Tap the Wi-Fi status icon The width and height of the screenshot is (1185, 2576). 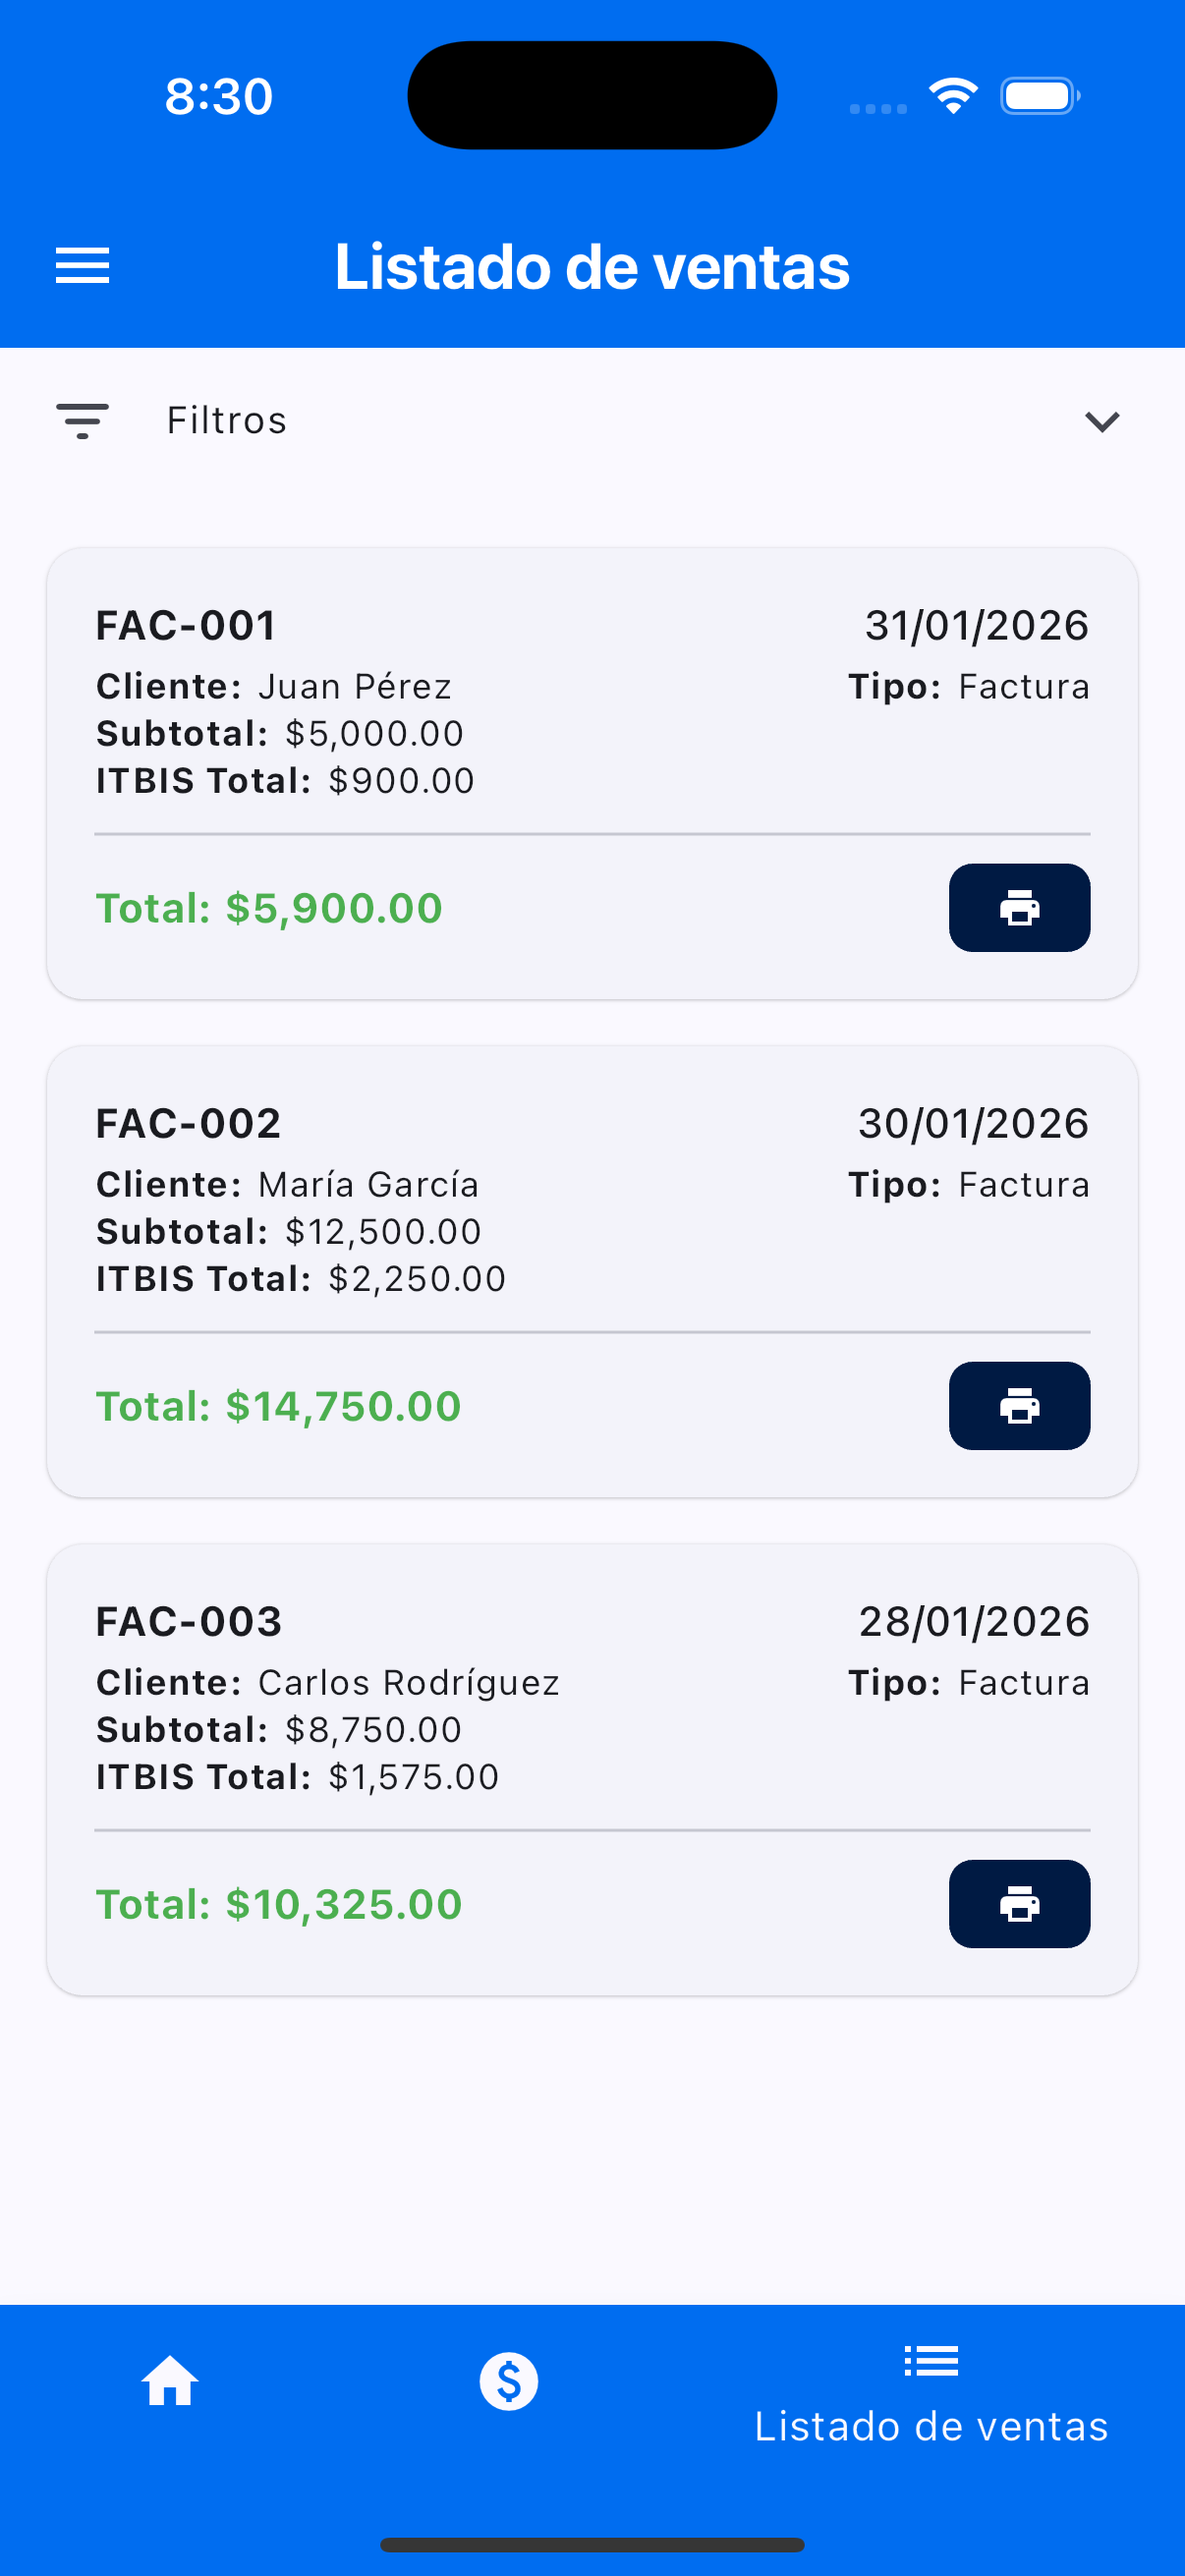click(953, 96)
